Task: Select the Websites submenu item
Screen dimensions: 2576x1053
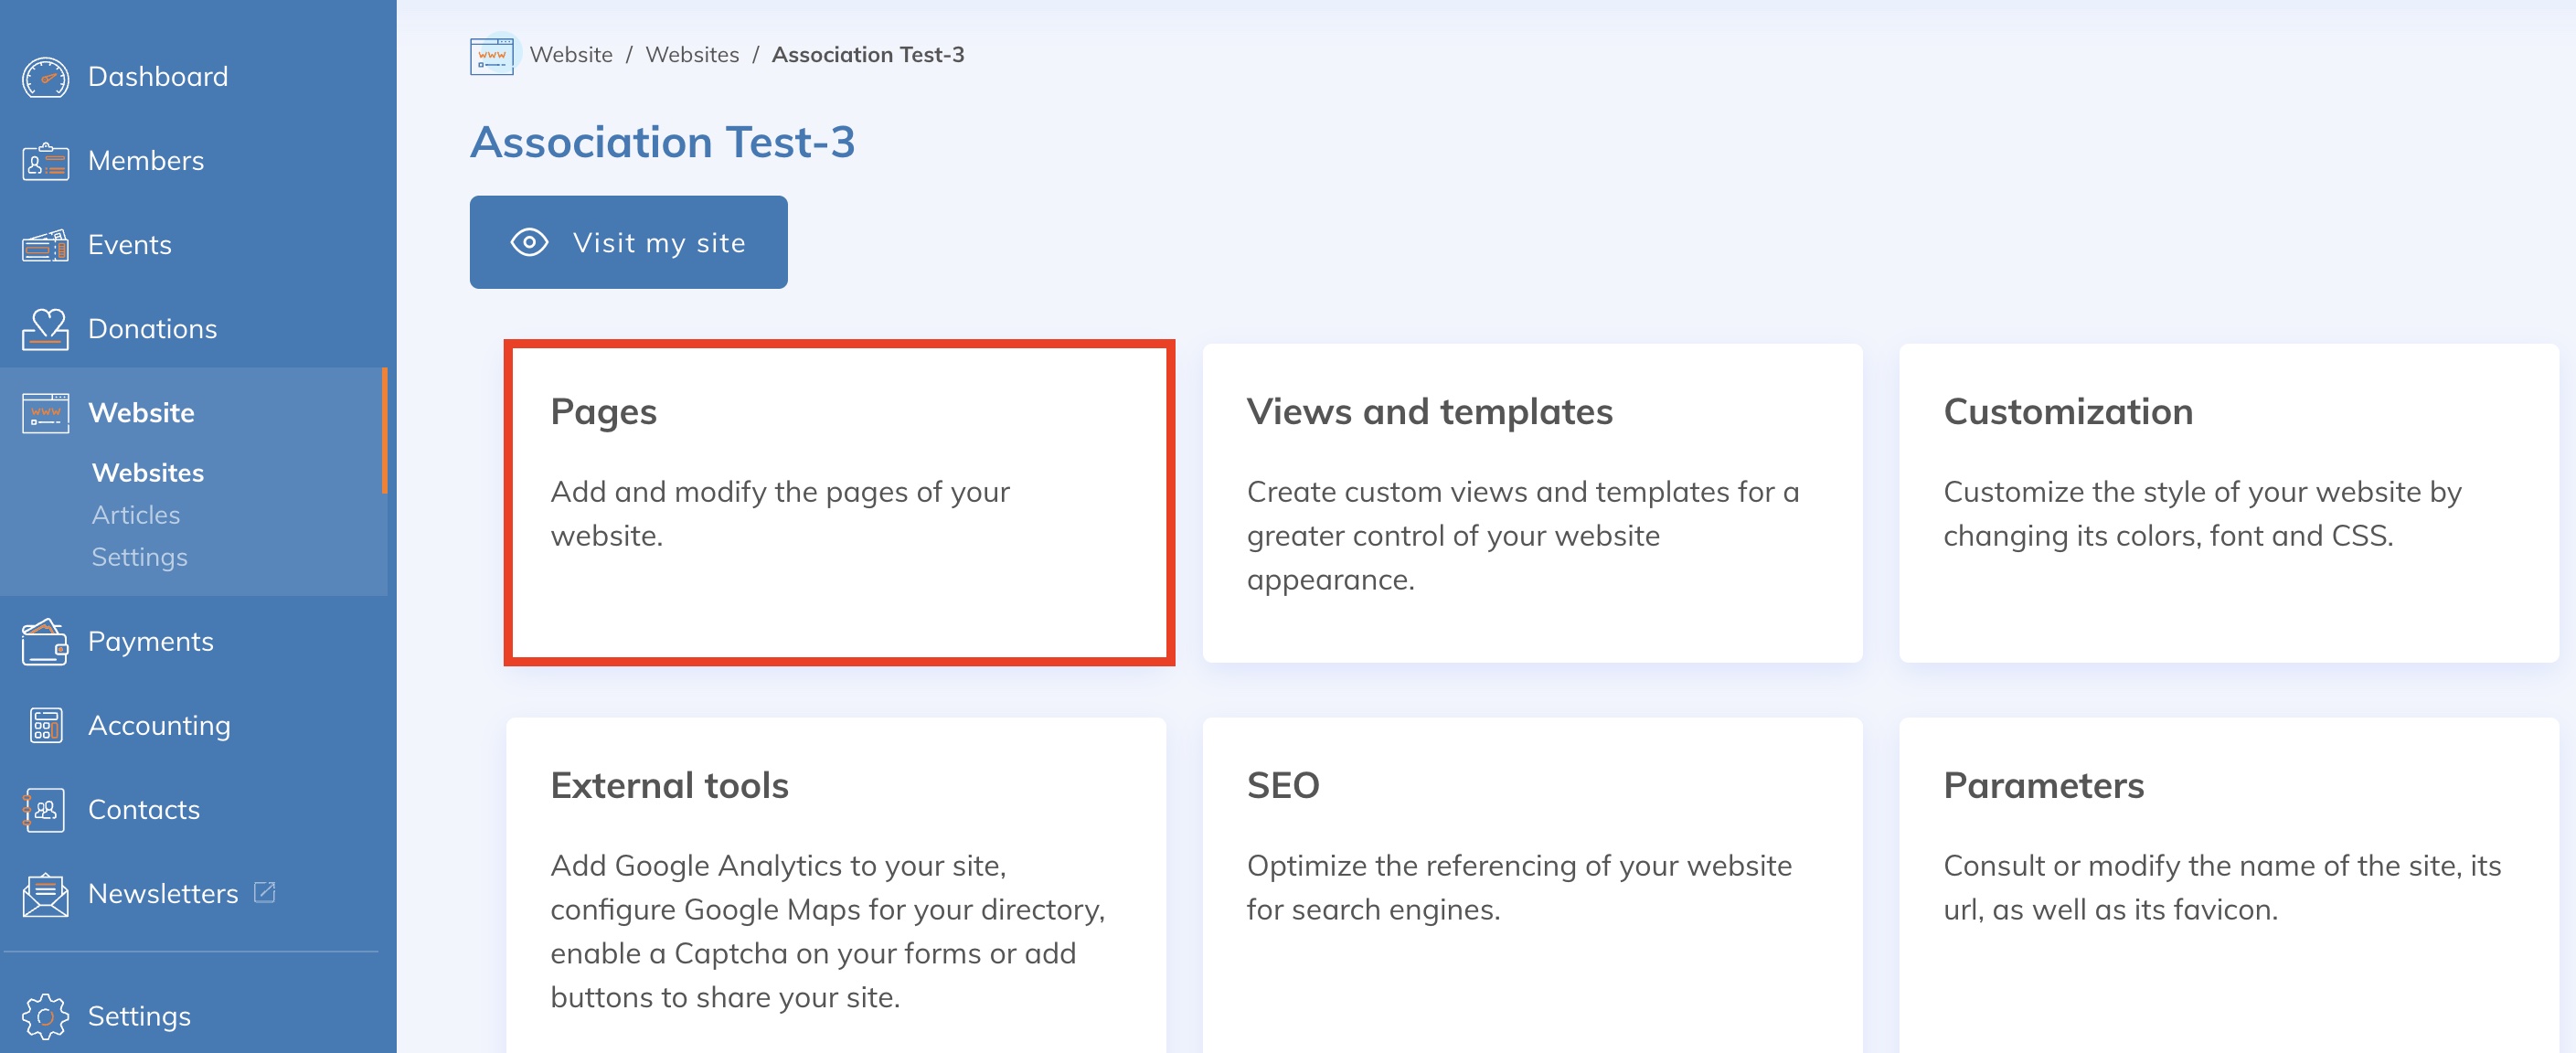Action: point(148,473)
